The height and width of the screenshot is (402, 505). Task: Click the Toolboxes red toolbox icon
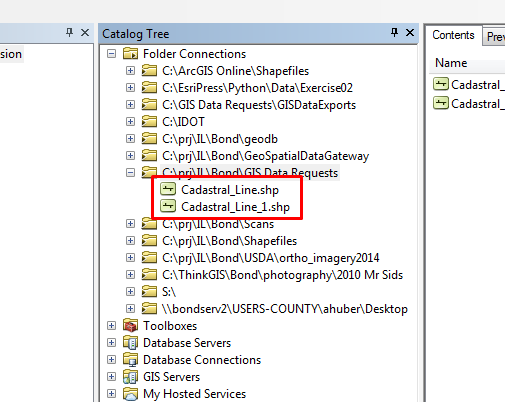(x=130, y=325)
